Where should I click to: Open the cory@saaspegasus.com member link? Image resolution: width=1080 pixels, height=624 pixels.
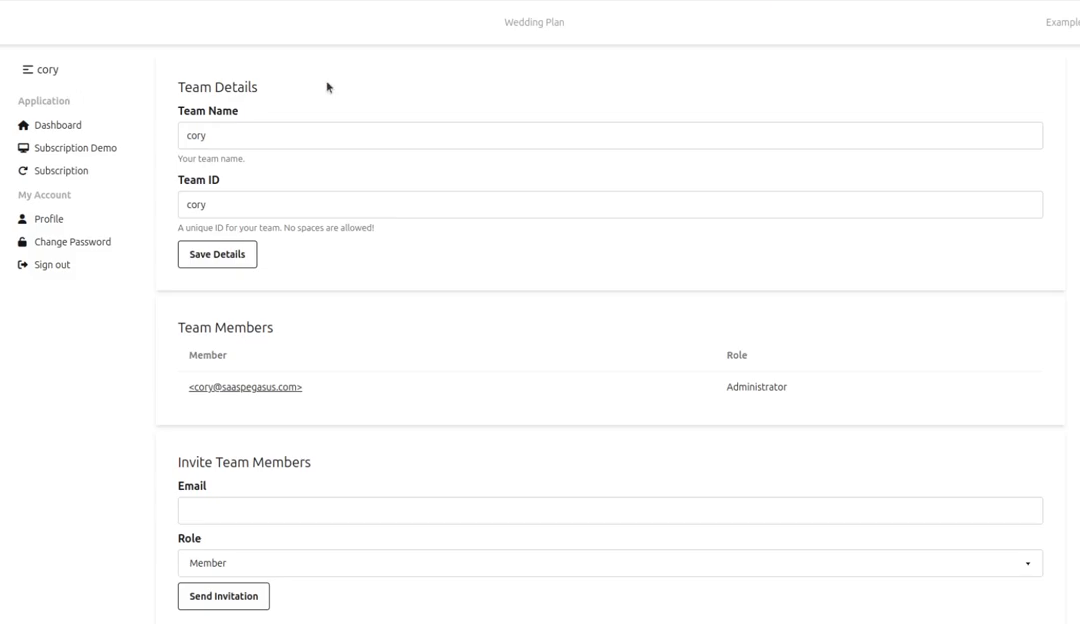click(x=245, y=387)
